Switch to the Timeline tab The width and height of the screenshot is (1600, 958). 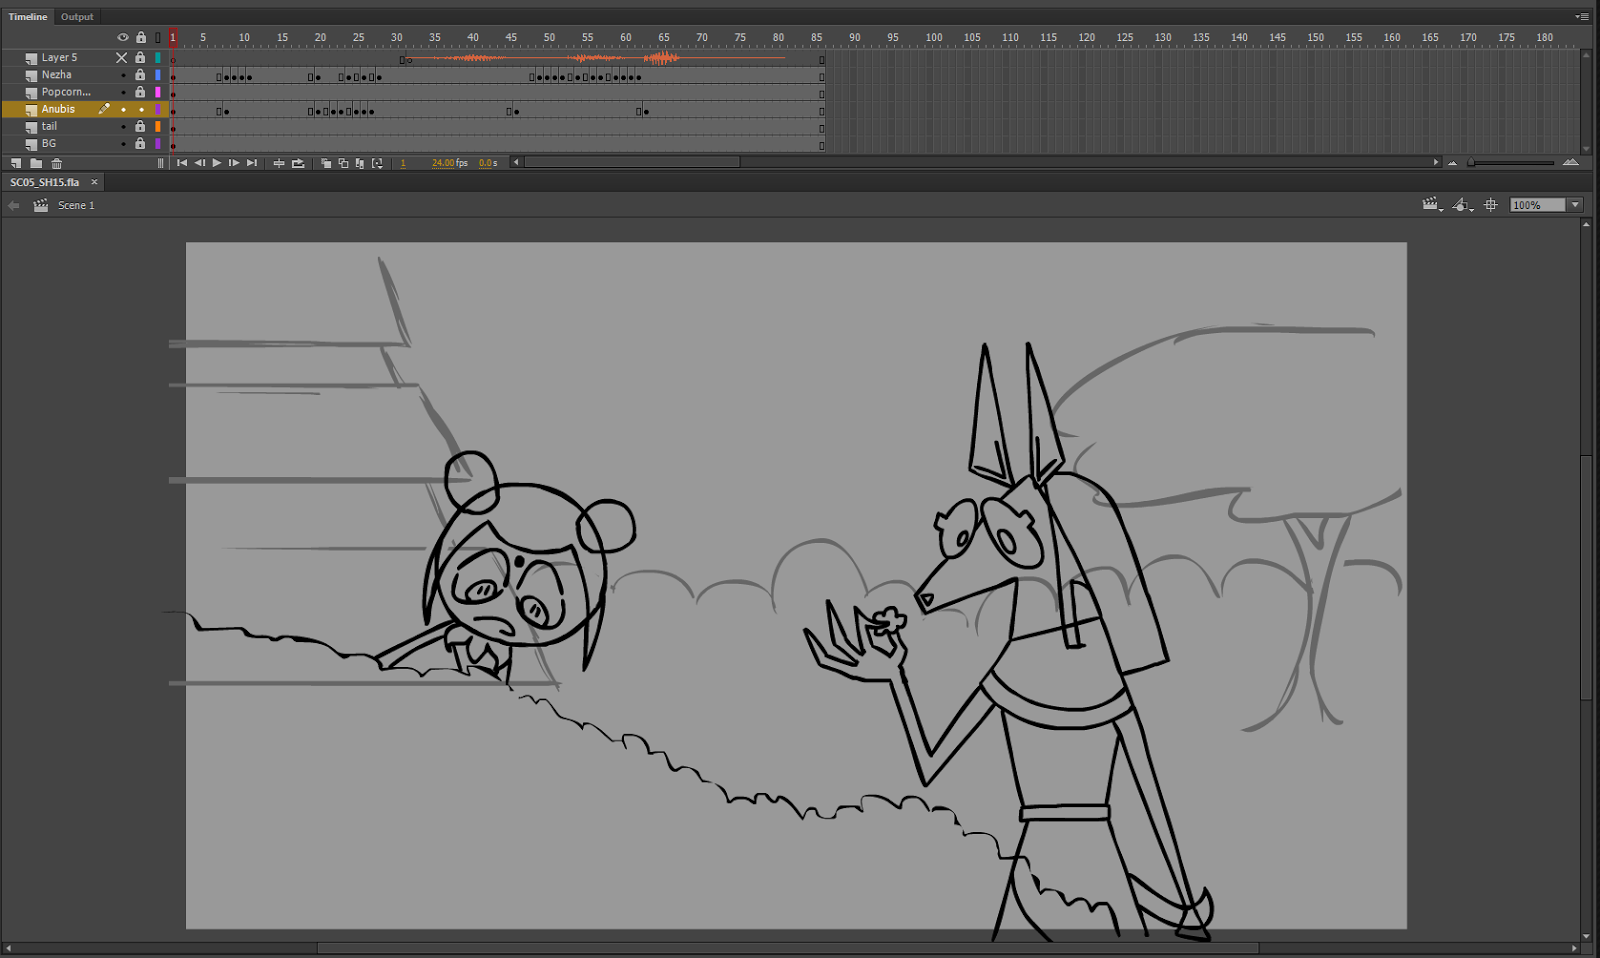click(27, 17)
